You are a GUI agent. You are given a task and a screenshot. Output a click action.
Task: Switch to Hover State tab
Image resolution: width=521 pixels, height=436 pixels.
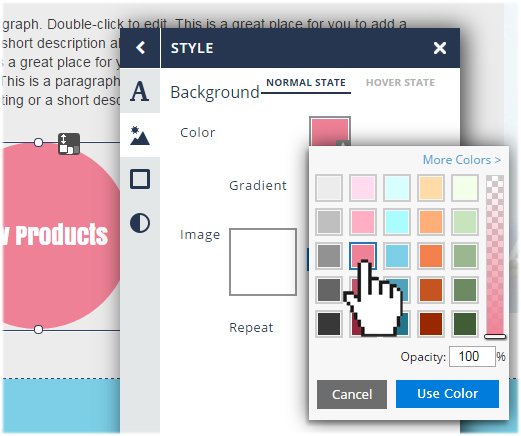point(400,83)
